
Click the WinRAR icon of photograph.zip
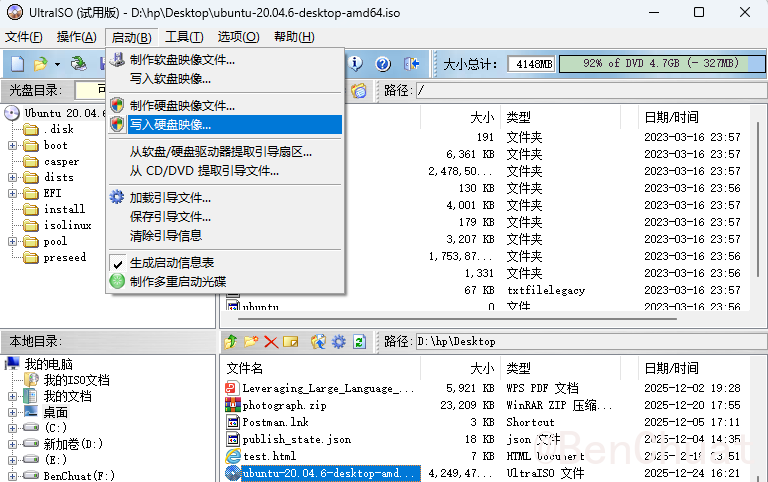pos(233,405)
